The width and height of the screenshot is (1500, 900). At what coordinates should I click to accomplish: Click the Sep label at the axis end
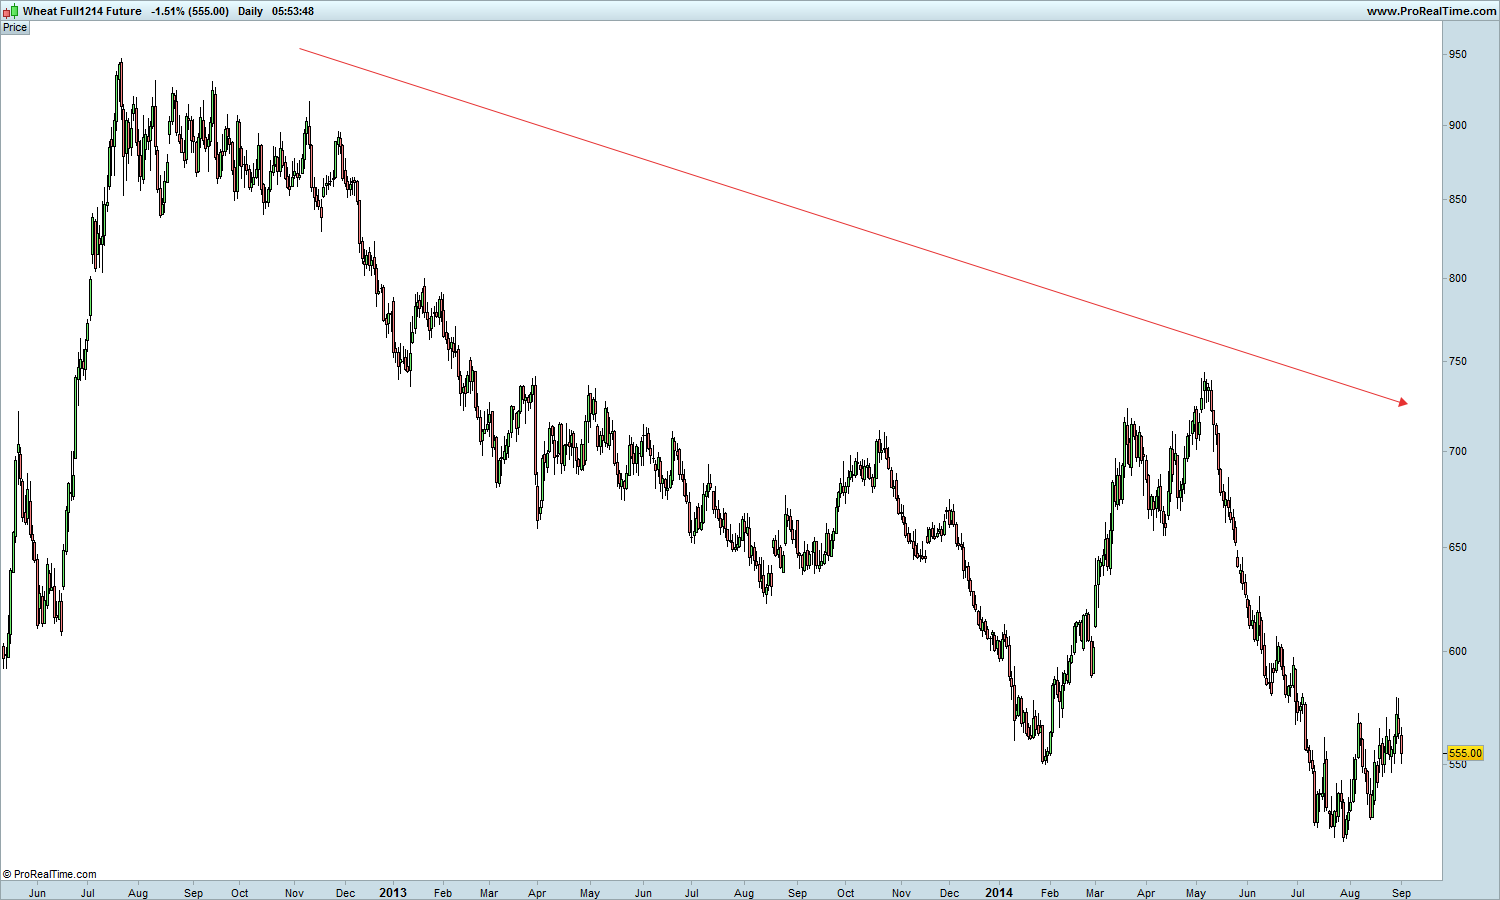(x=1402, y=893)
